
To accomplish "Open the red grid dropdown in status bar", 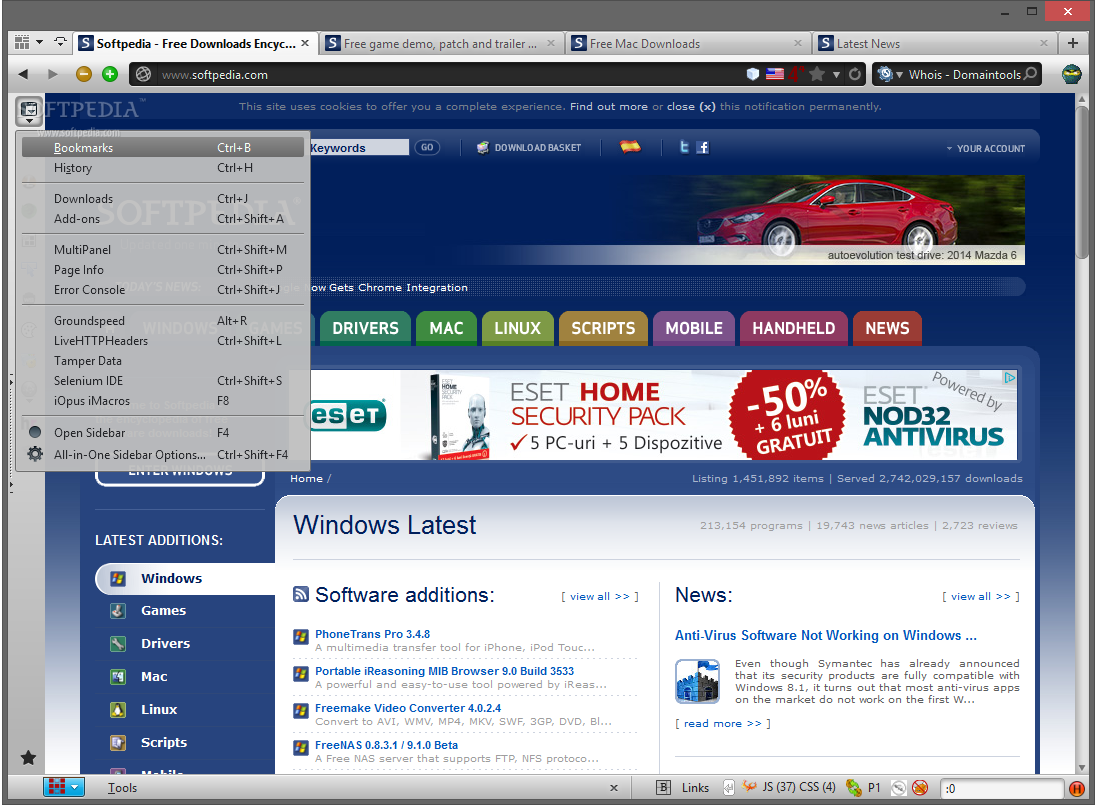I will coord(64,787).
